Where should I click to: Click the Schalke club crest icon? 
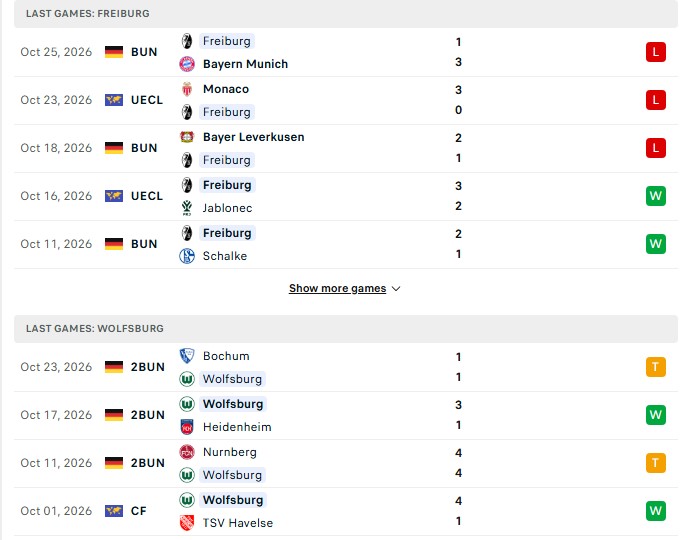(x=187, y=256)
